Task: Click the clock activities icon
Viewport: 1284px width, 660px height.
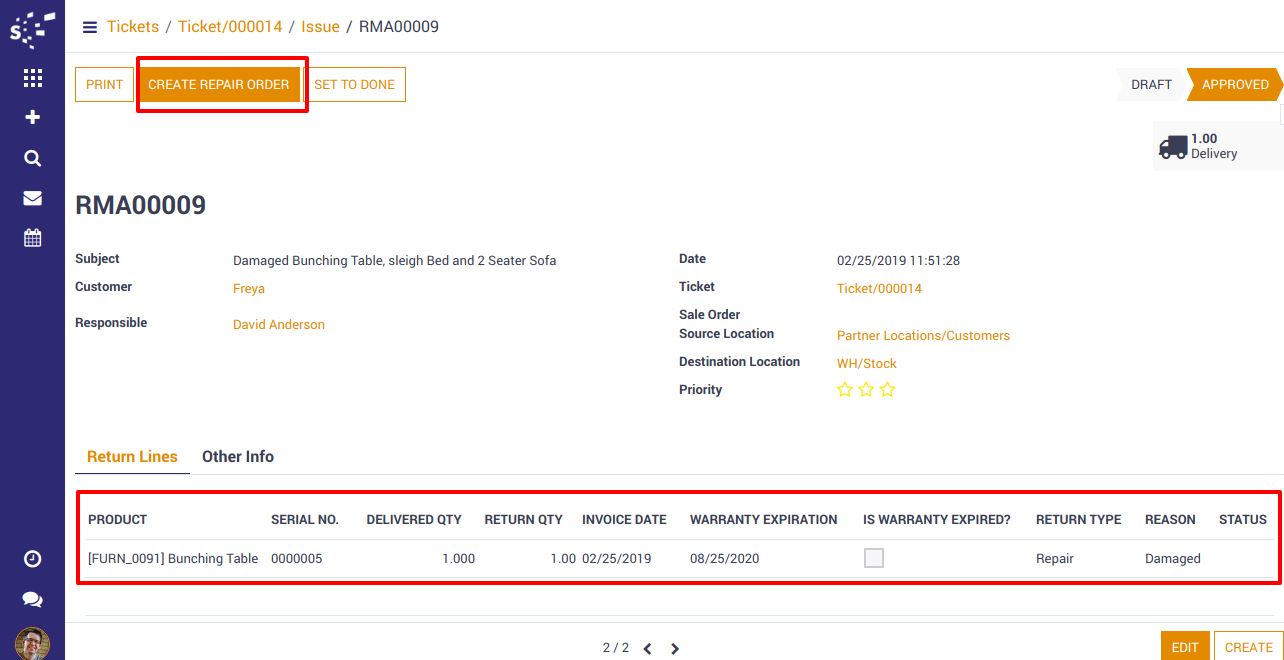Action: pos(32,559)
